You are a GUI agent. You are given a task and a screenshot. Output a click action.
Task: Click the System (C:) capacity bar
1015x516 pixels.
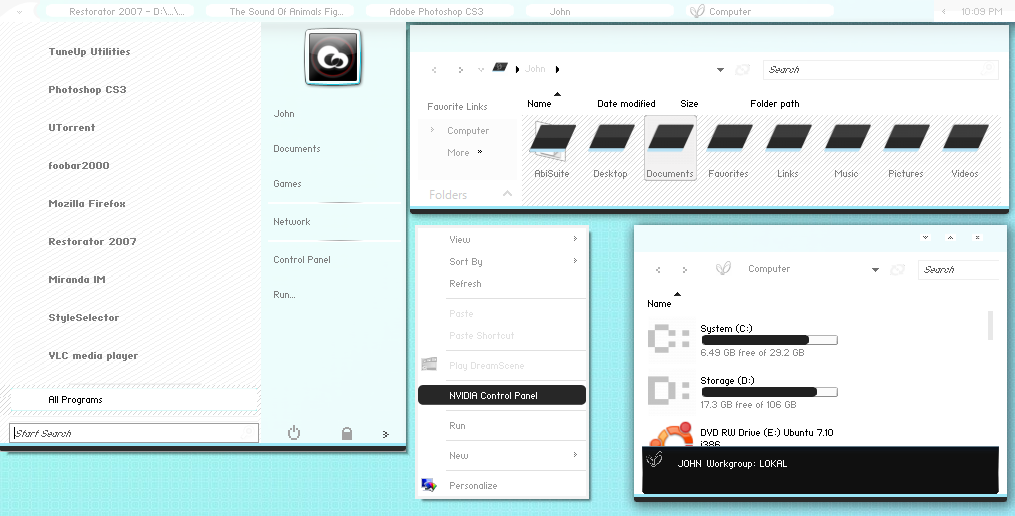click(770, 340)
